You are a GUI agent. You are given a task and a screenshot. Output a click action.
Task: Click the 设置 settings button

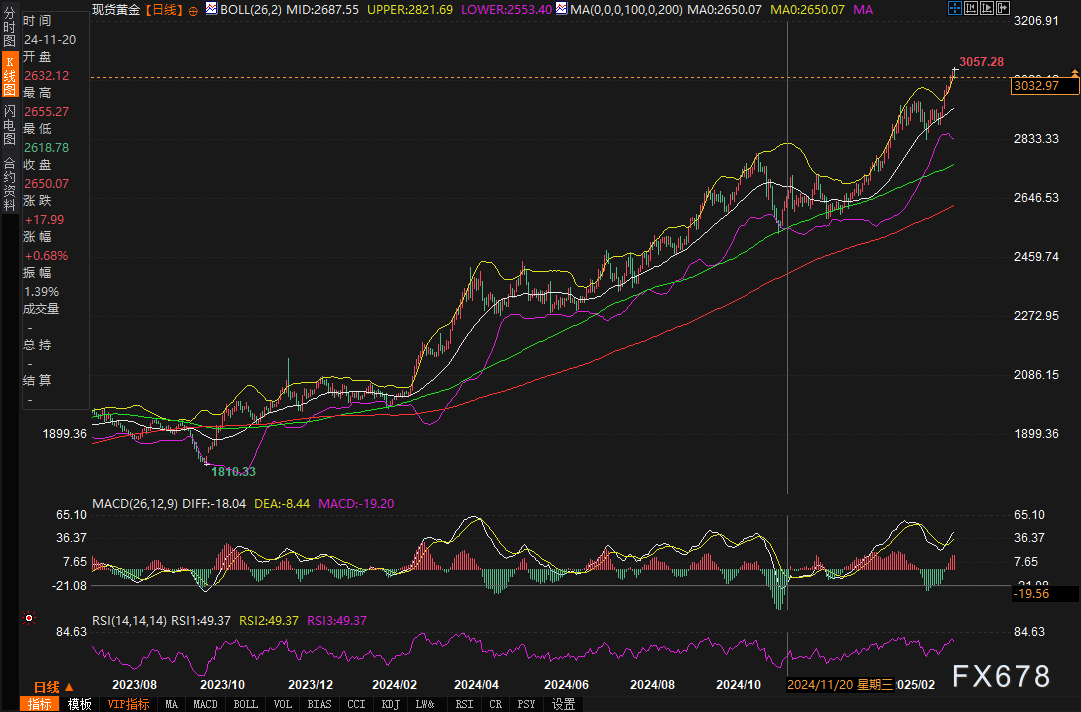click(x=563, y=704)
